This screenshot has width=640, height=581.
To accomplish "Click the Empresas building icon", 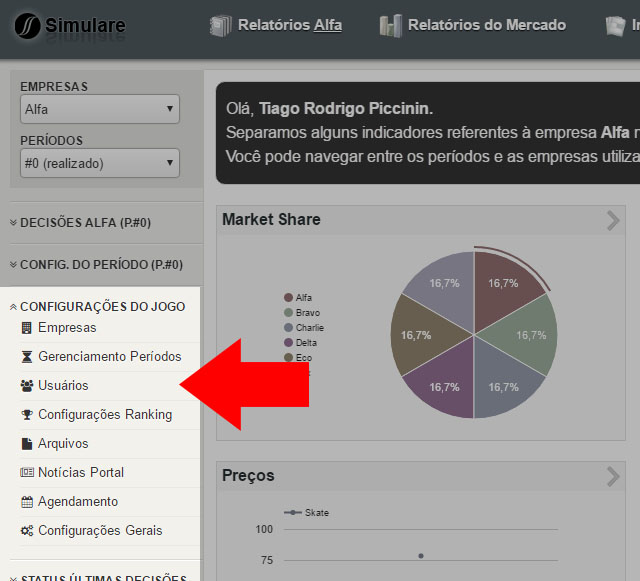I will 27,328.
